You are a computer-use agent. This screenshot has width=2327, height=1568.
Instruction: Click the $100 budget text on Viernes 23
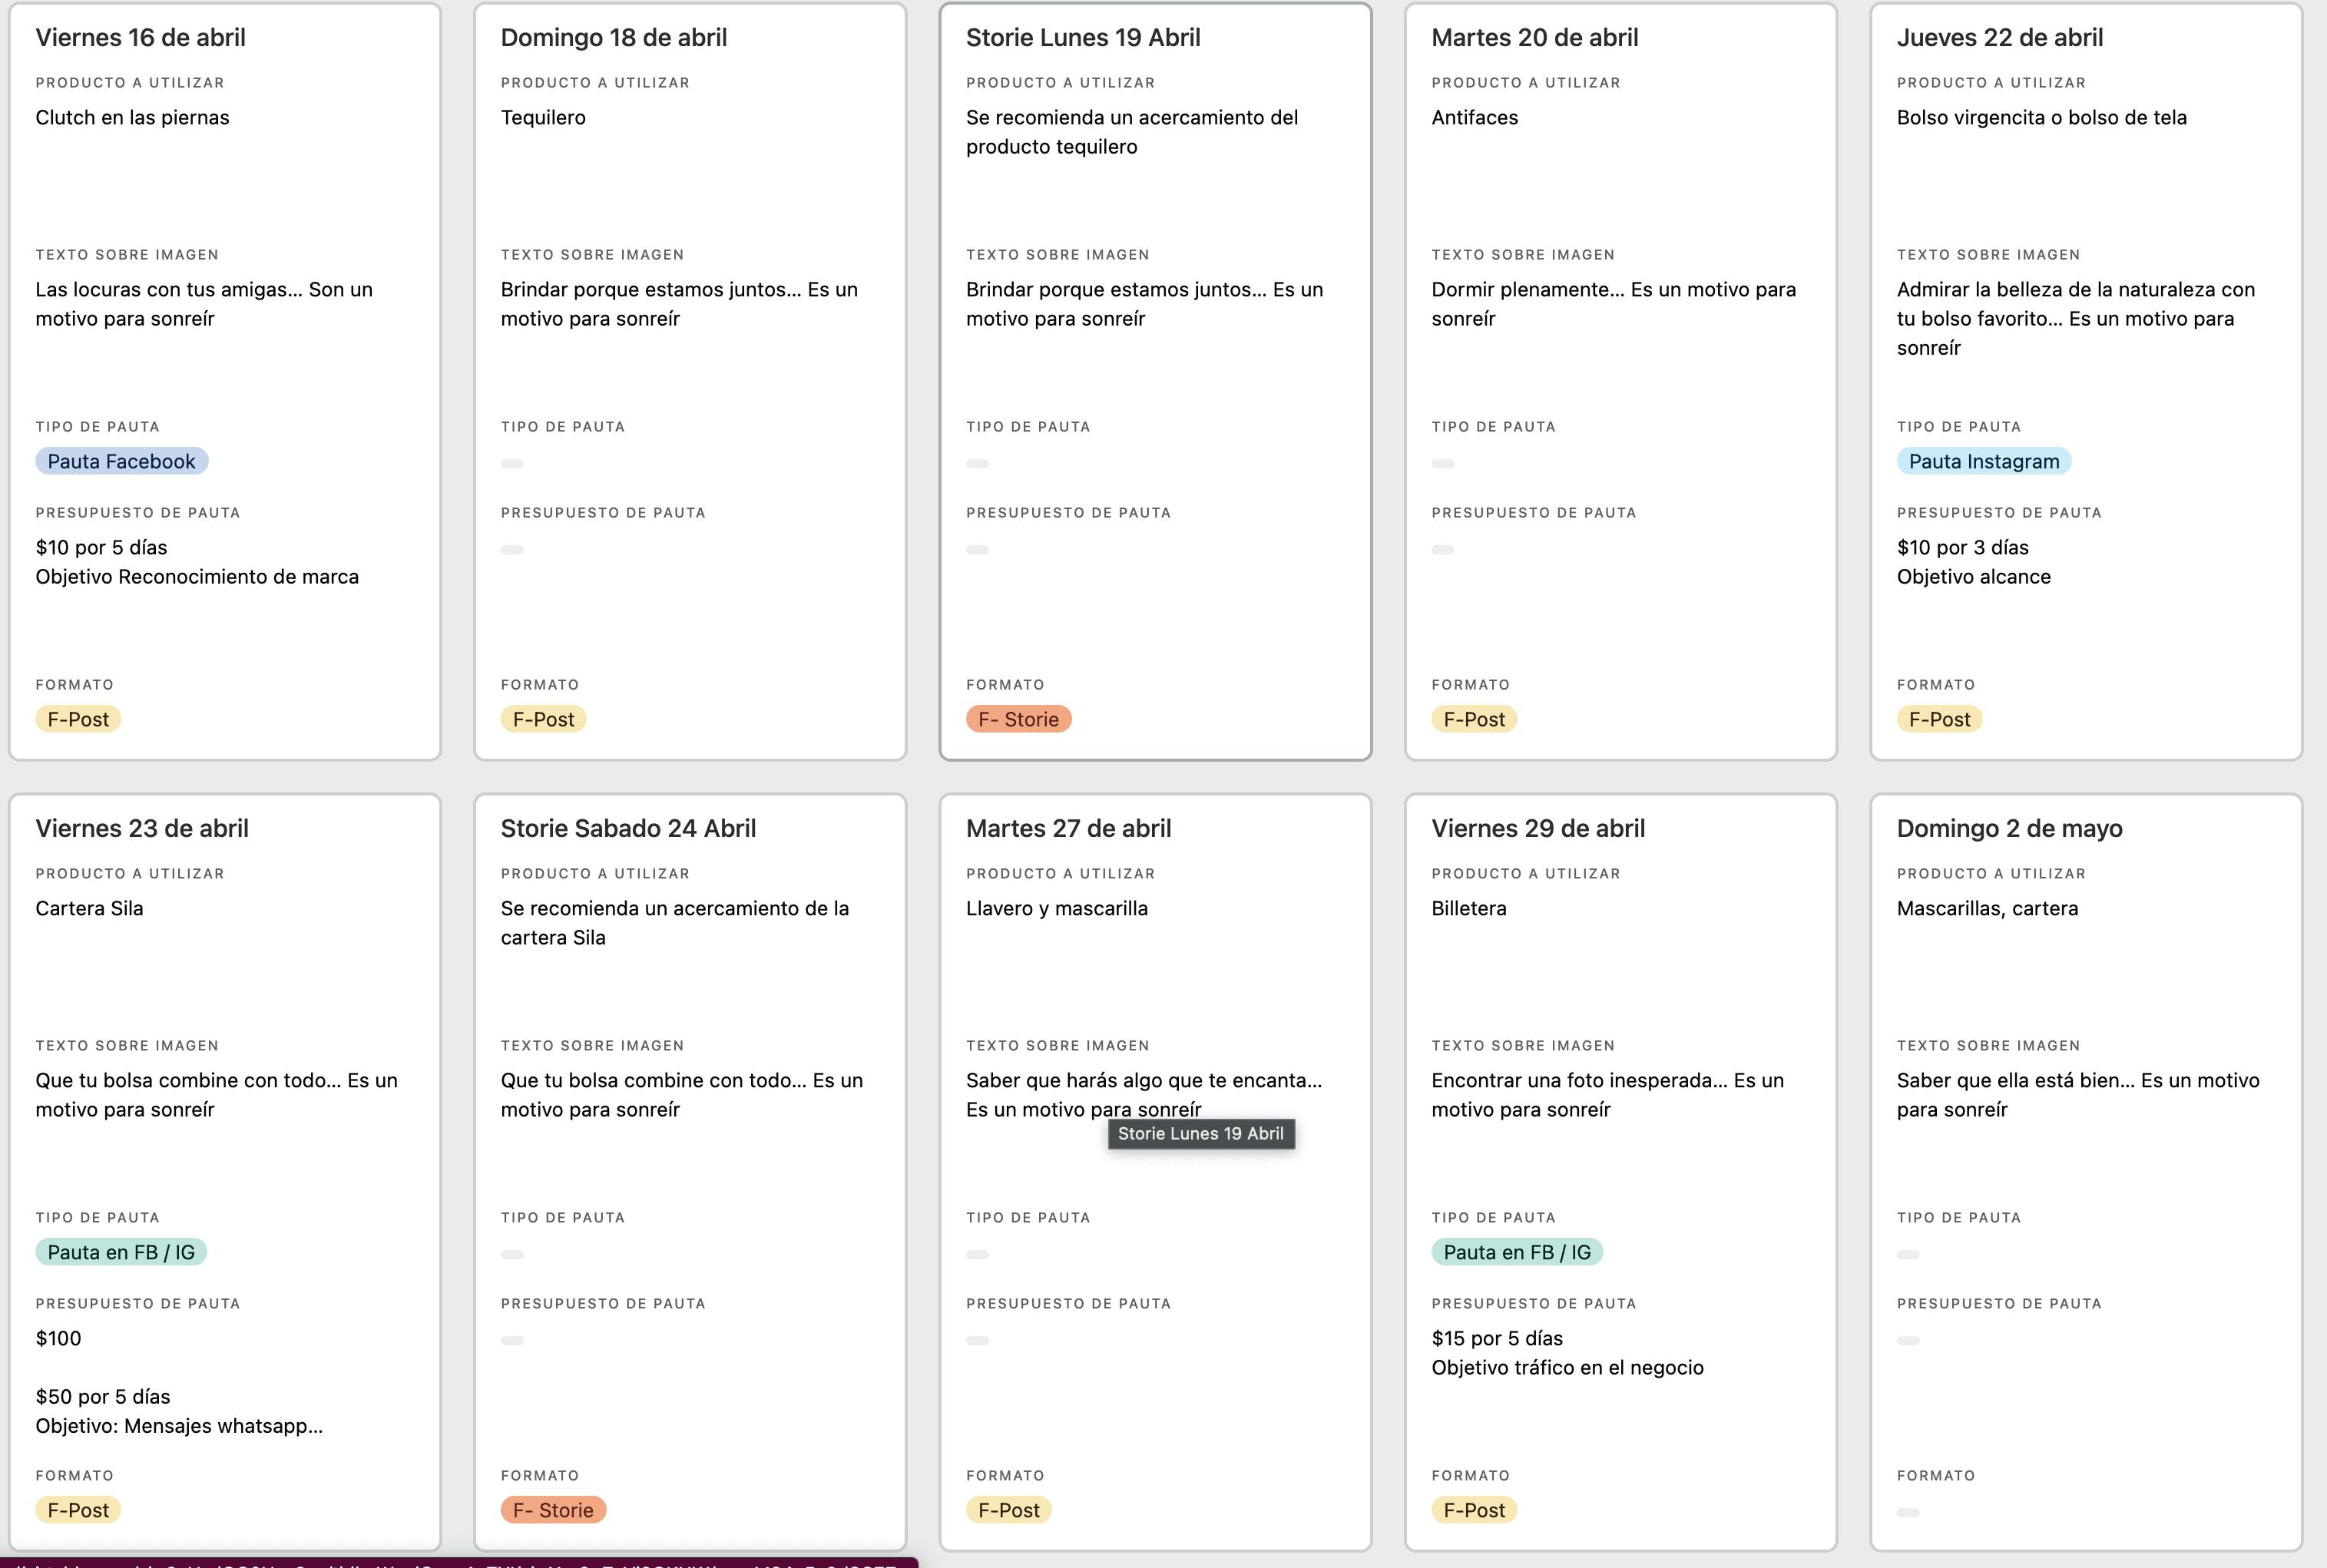click(x=58, y=1338)
